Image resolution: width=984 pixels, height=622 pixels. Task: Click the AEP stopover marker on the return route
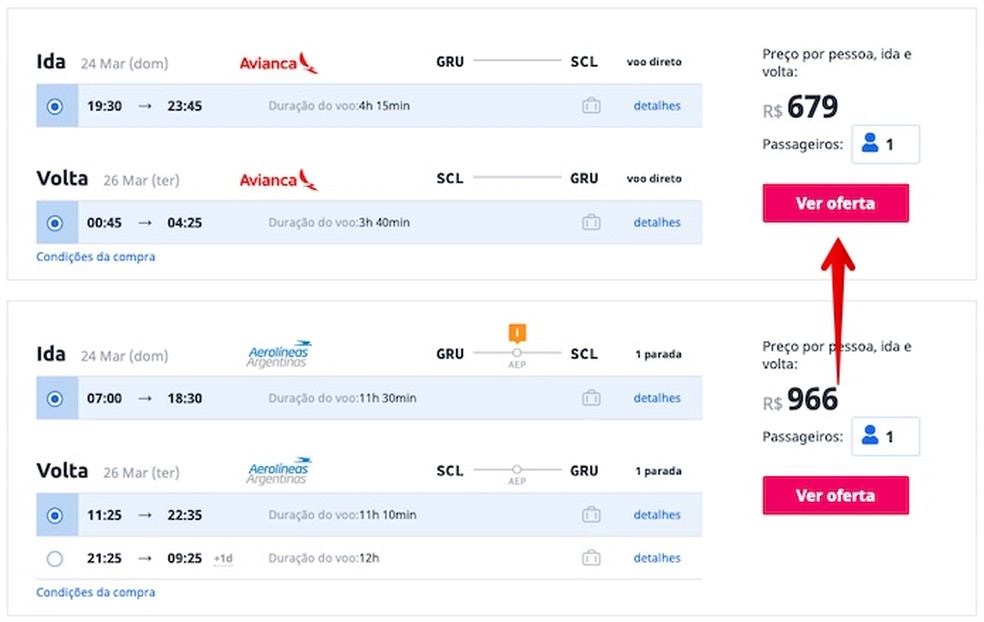click(x=517, y=470)
